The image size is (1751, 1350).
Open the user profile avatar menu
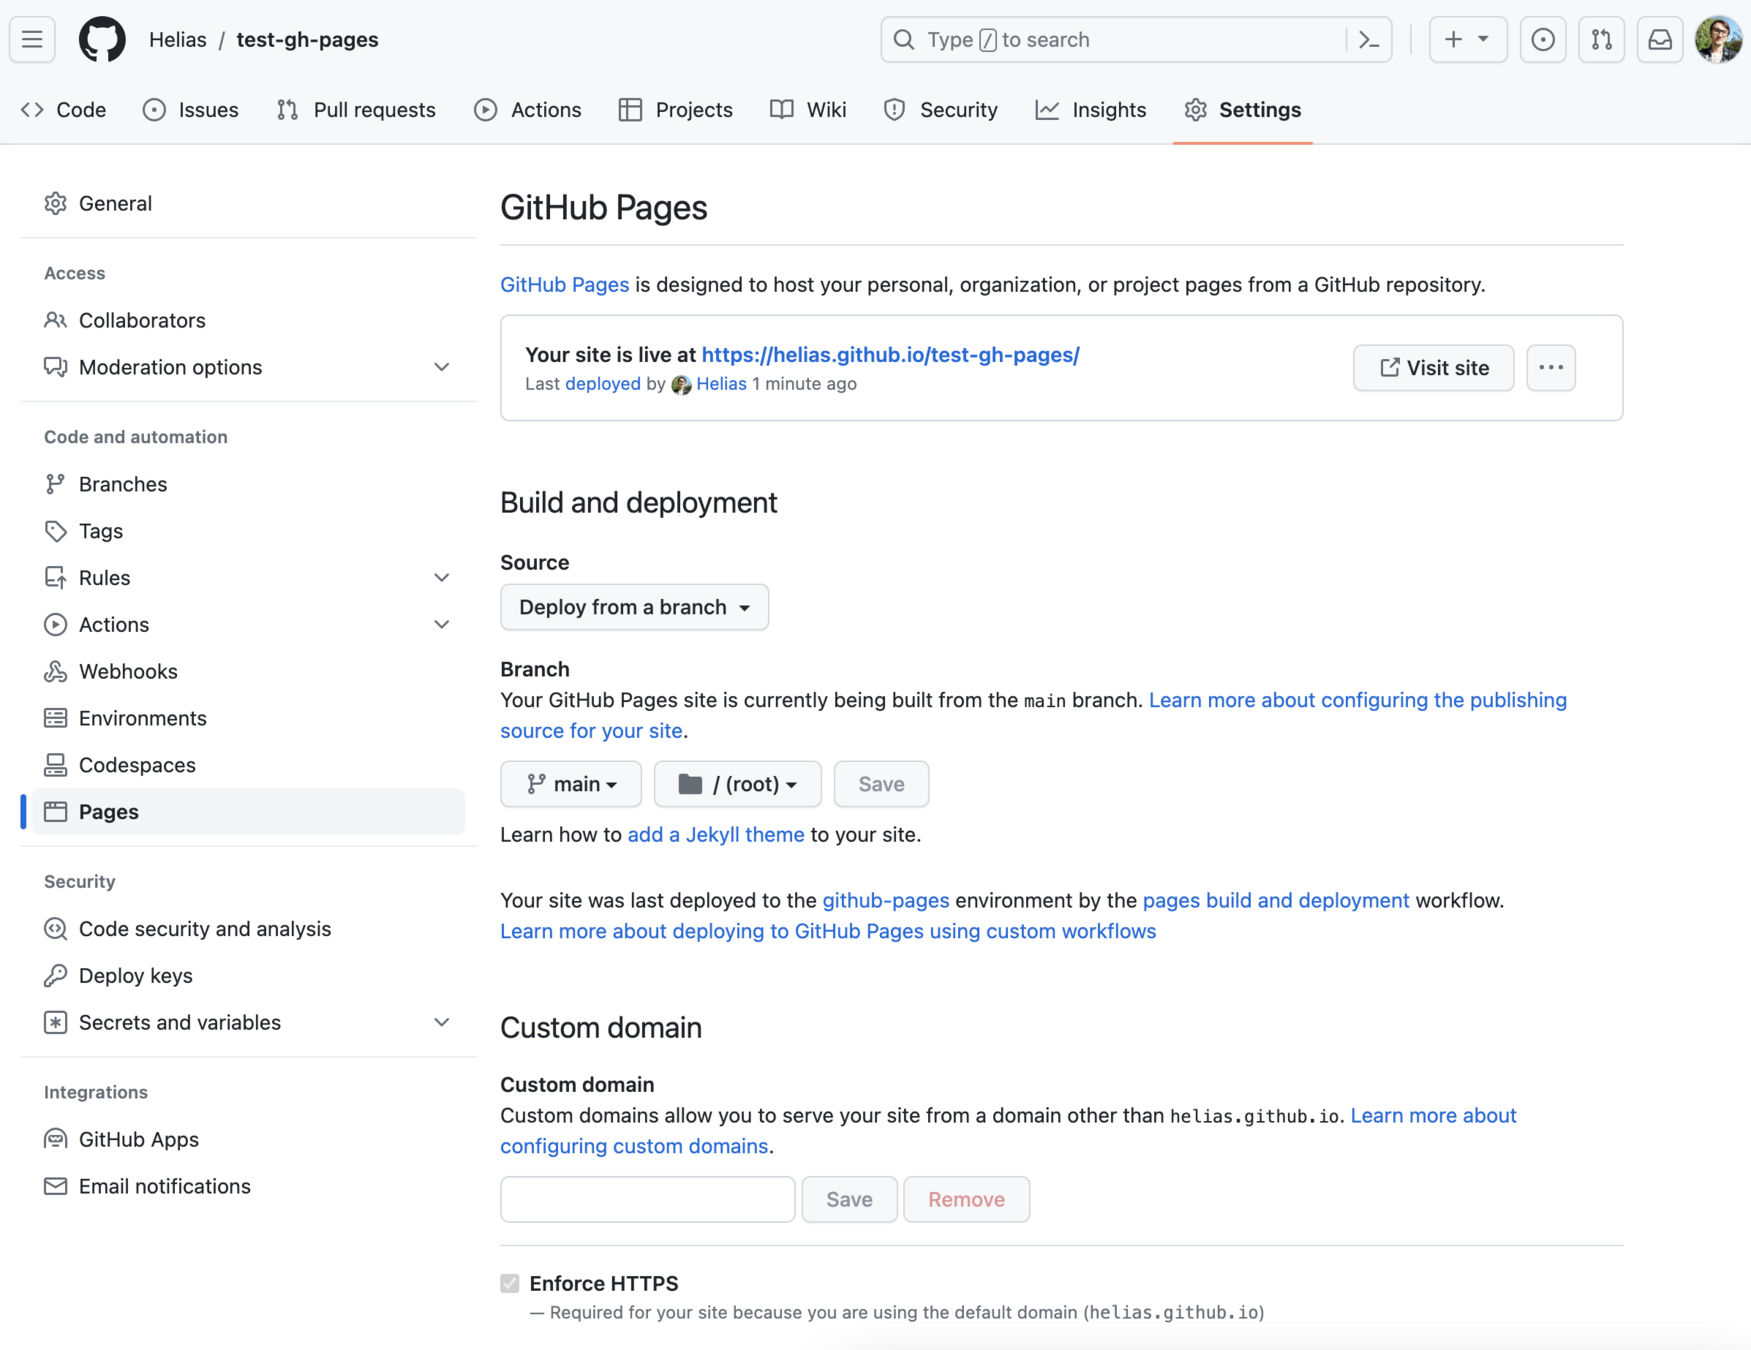(1719, 40)
